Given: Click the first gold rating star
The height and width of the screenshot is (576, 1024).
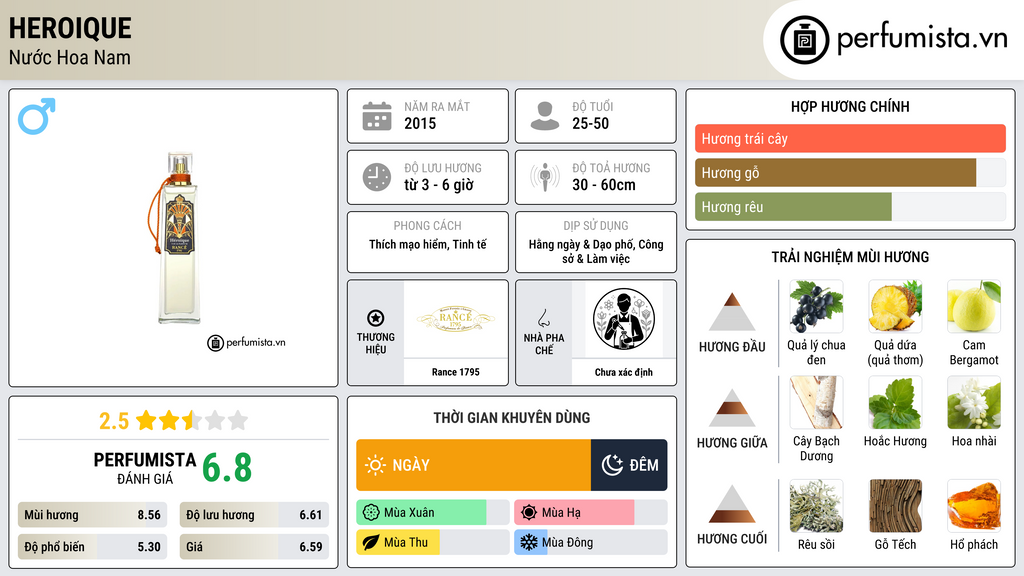Looking at the screenshot, I should pos(146,420).
